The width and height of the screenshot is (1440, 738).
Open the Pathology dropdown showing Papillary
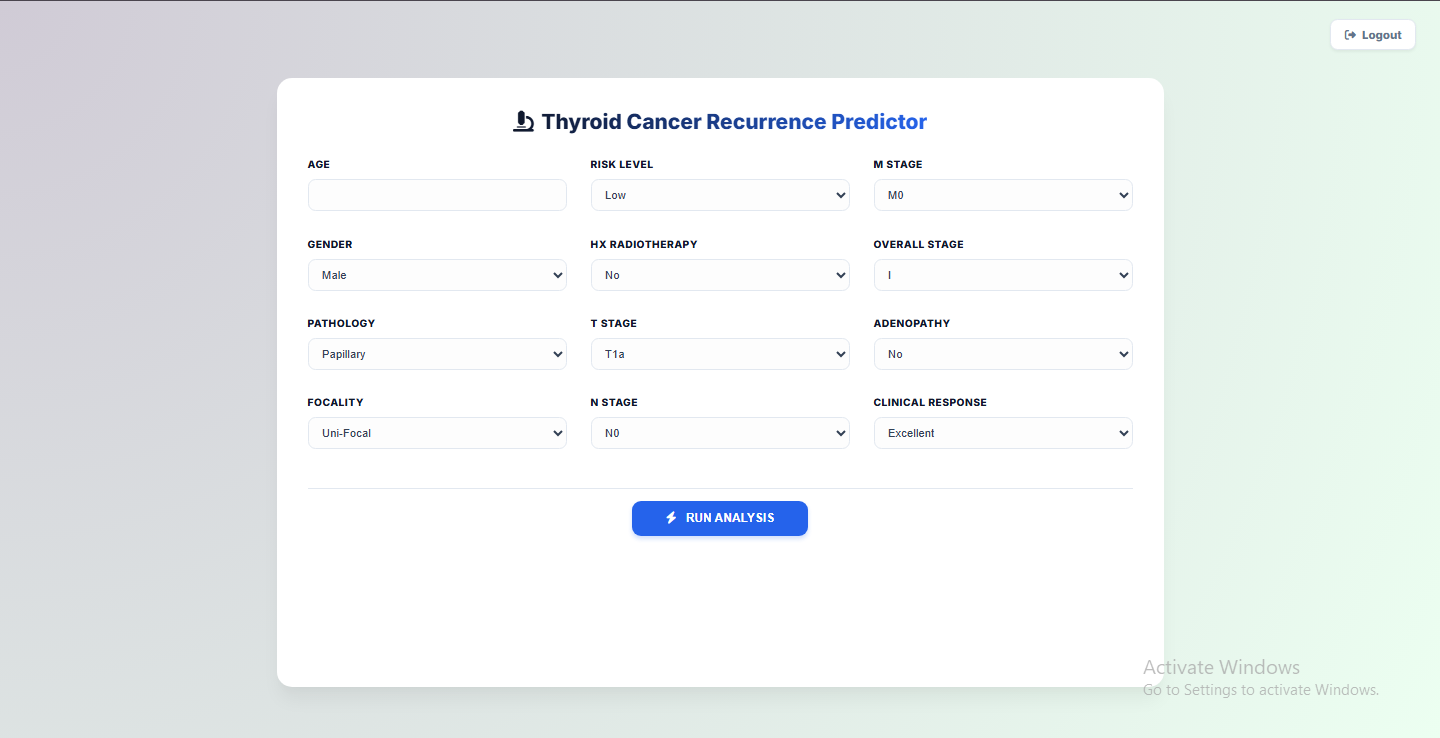[x=437, y=354]
